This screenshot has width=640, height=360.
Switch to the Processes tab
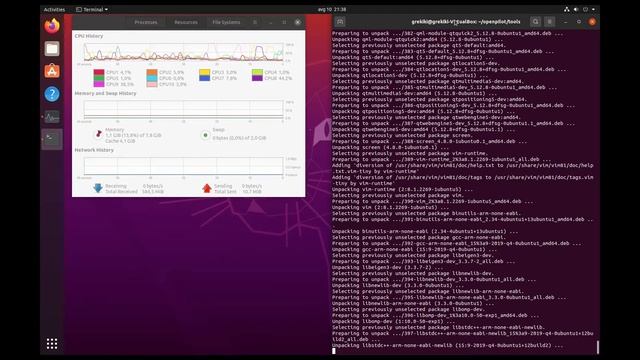point(146,22)
